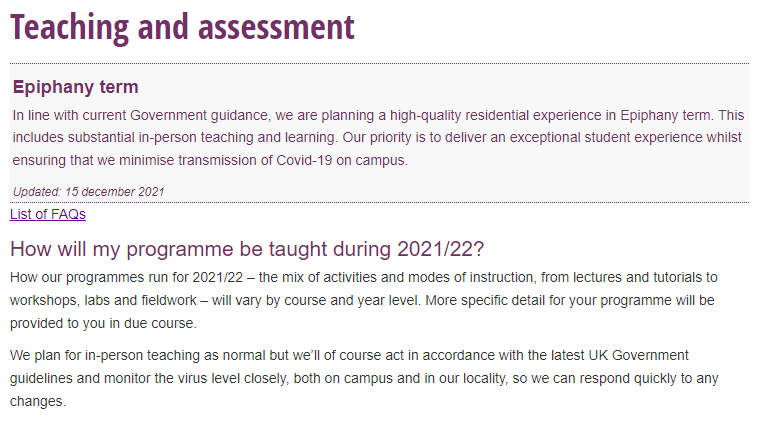Viewport: 761px width, 425px height.
Task: Click the Teaching and assessment page title
Action: pos(182,27)
